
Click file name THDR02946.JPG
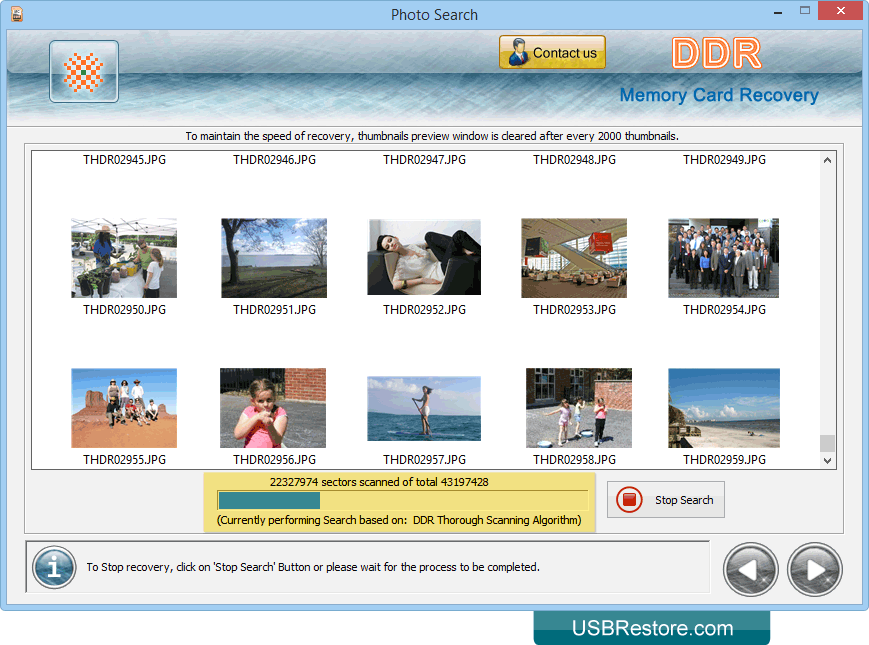pos(274,160)
